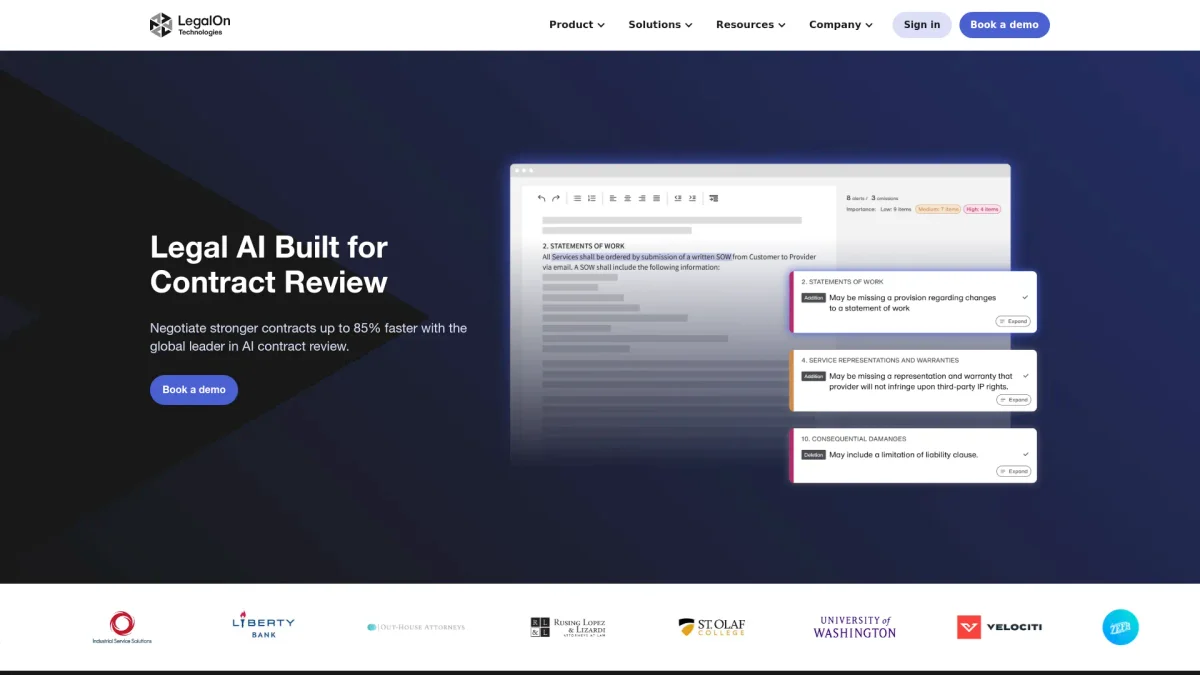The width and height of the screenshot is (1200, 675).
Task: Click the undo arrow in editor toolbar
Action: 542,198
